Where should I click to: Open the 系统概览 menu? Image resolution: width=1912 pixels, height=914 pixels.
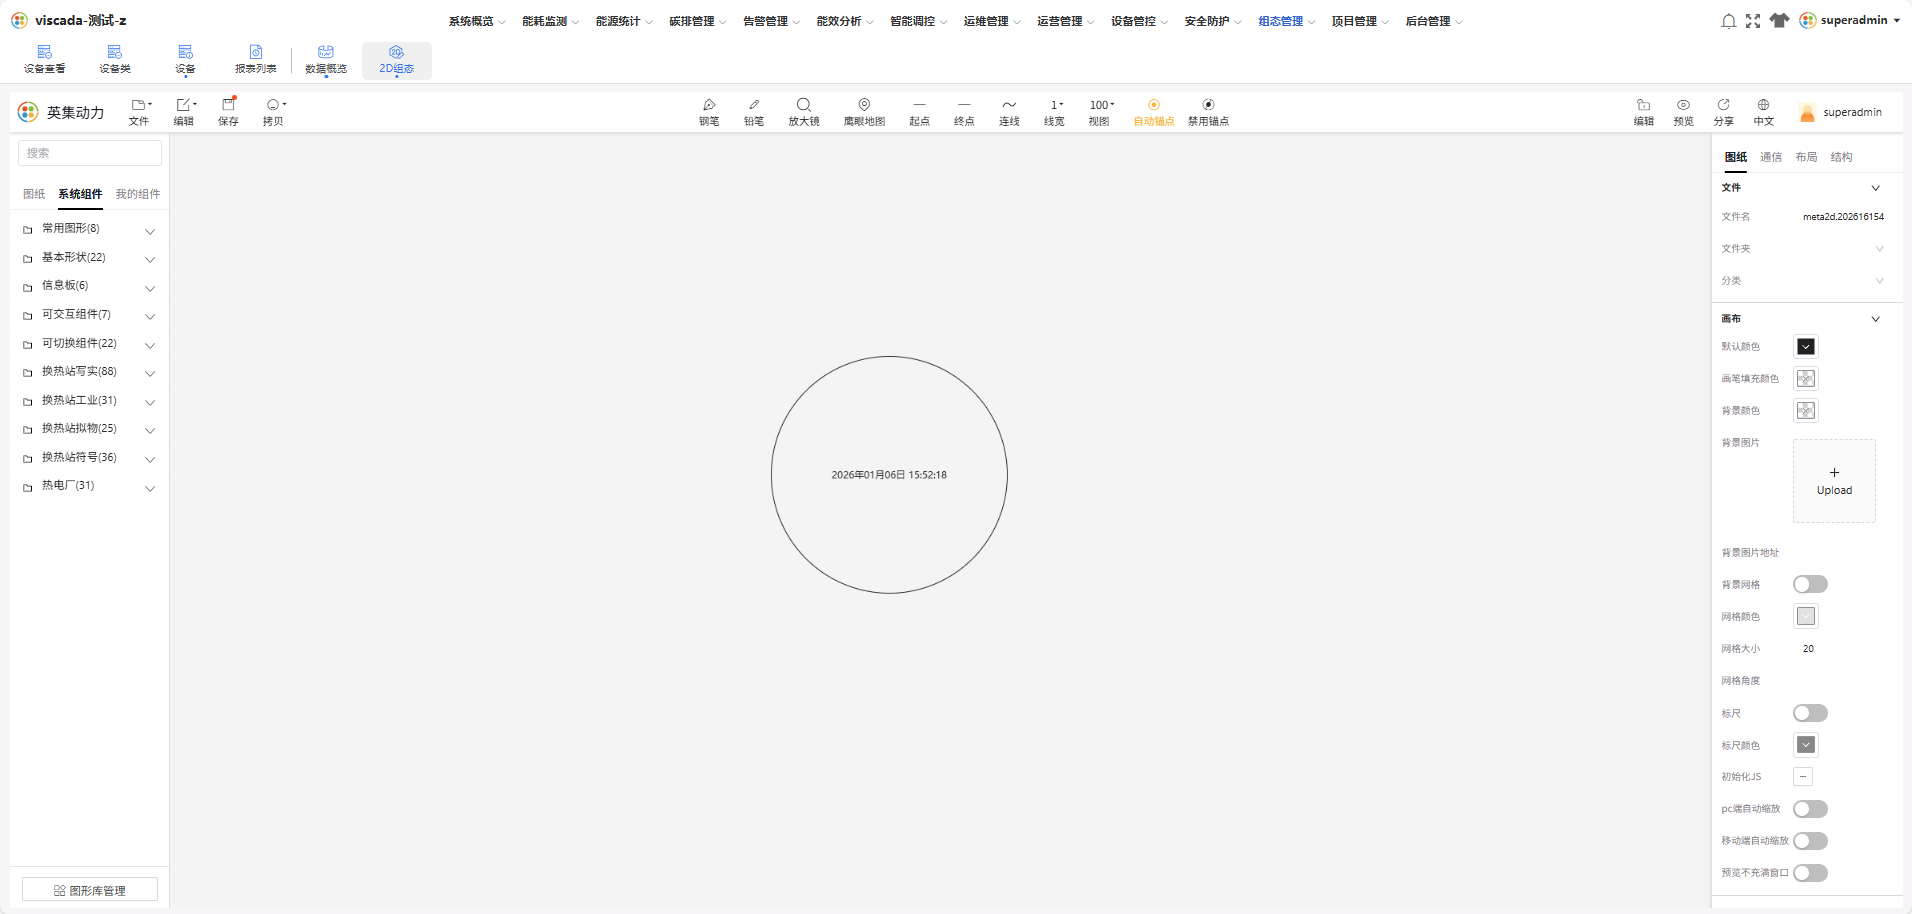pyautogui.click(x=476, y=21)
